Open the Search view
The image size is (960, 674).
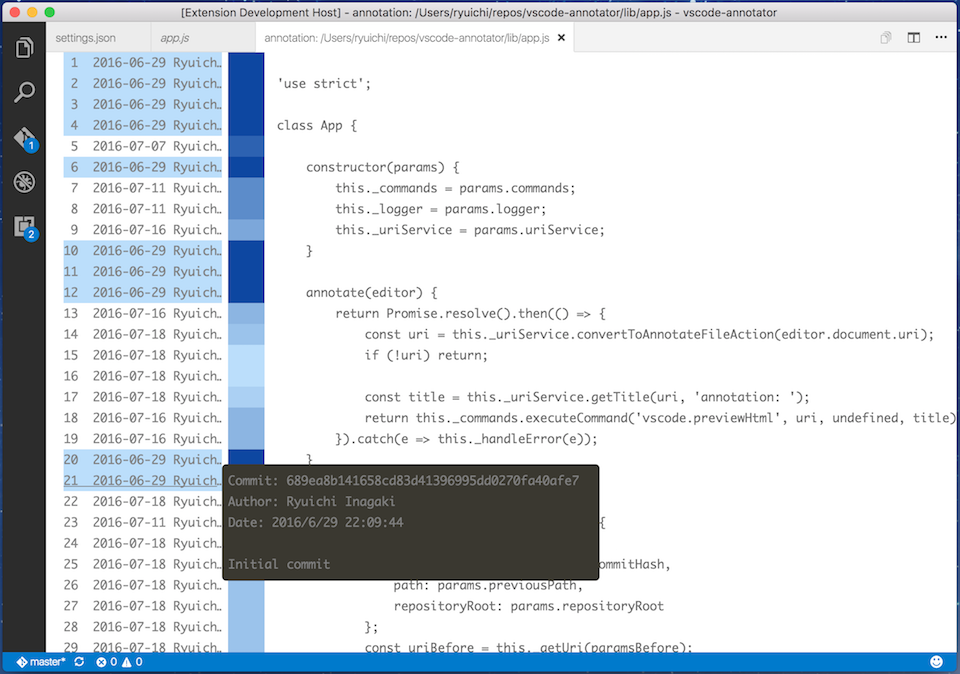tap(24, 91)
